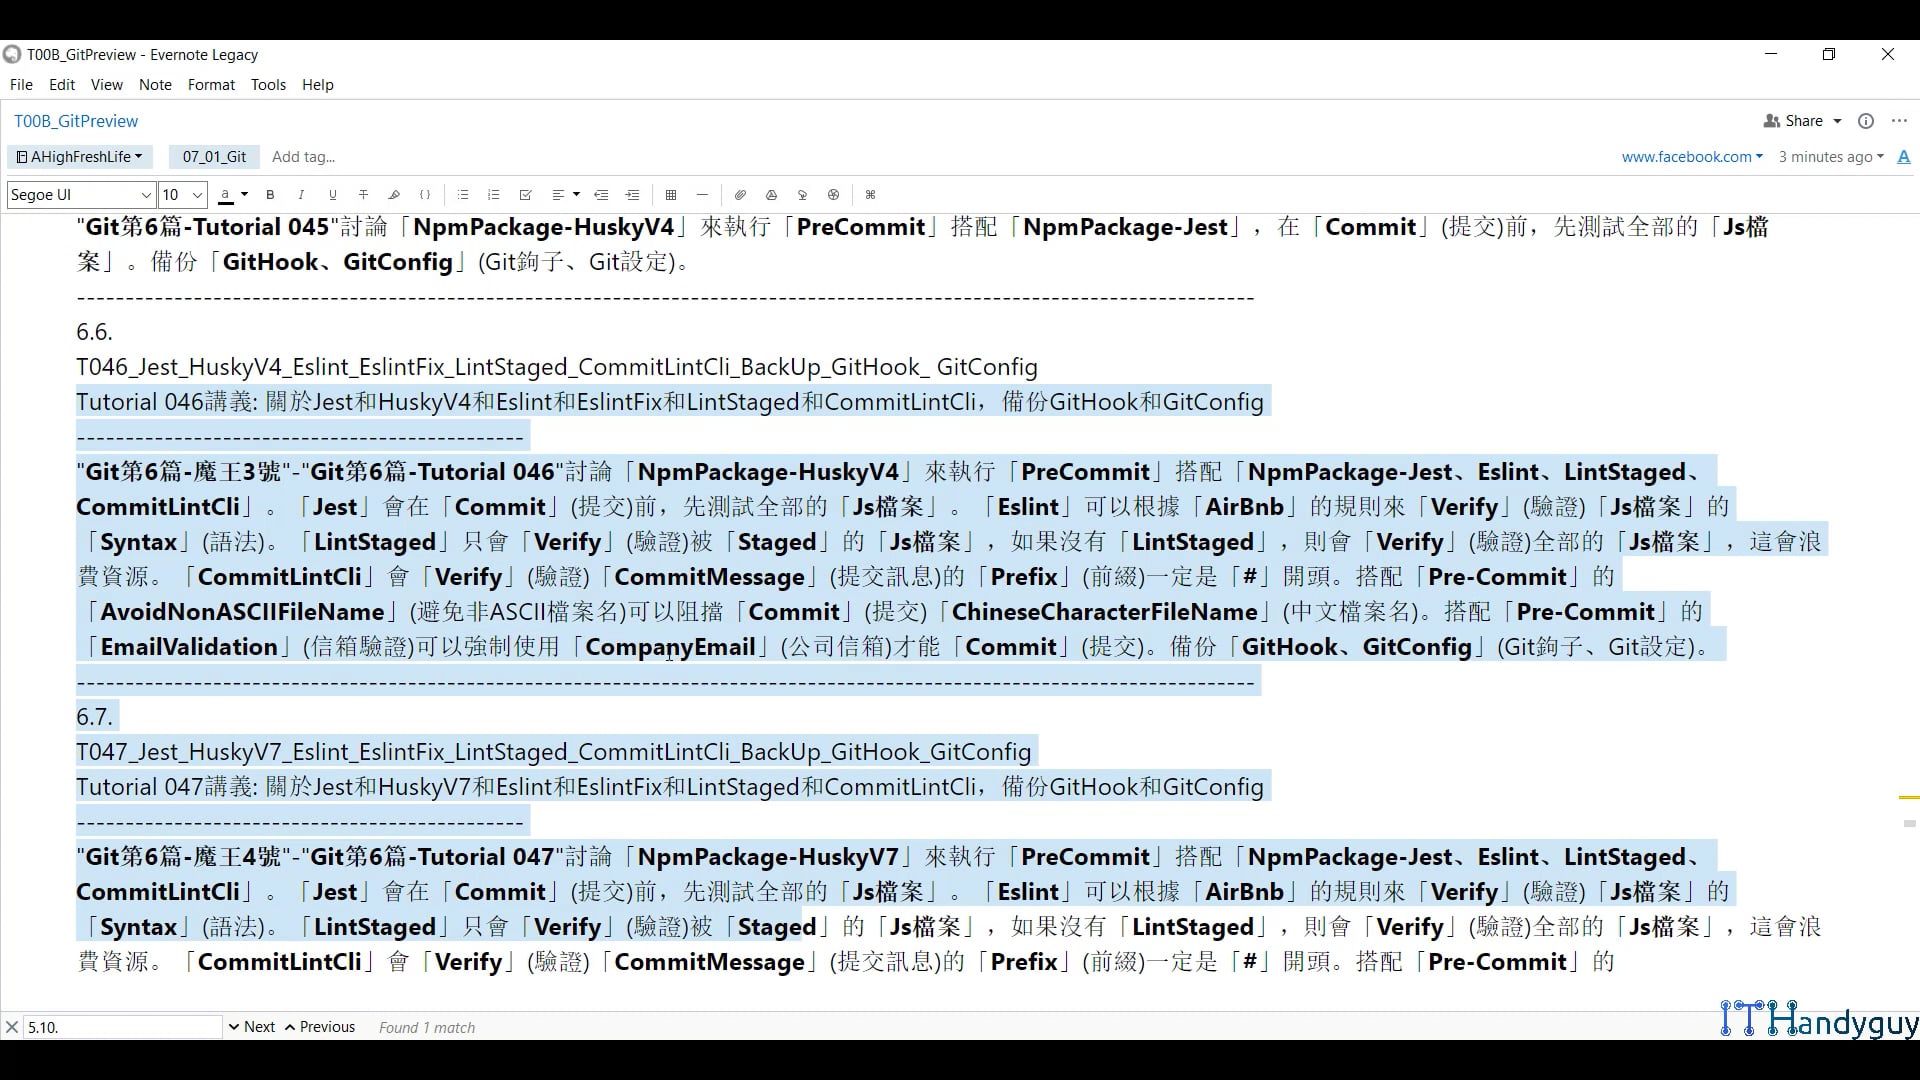Expand the AHighFreshLife notebook selector
The height and width of the screenshot is (1080, 1920).
tap(78, 156)
